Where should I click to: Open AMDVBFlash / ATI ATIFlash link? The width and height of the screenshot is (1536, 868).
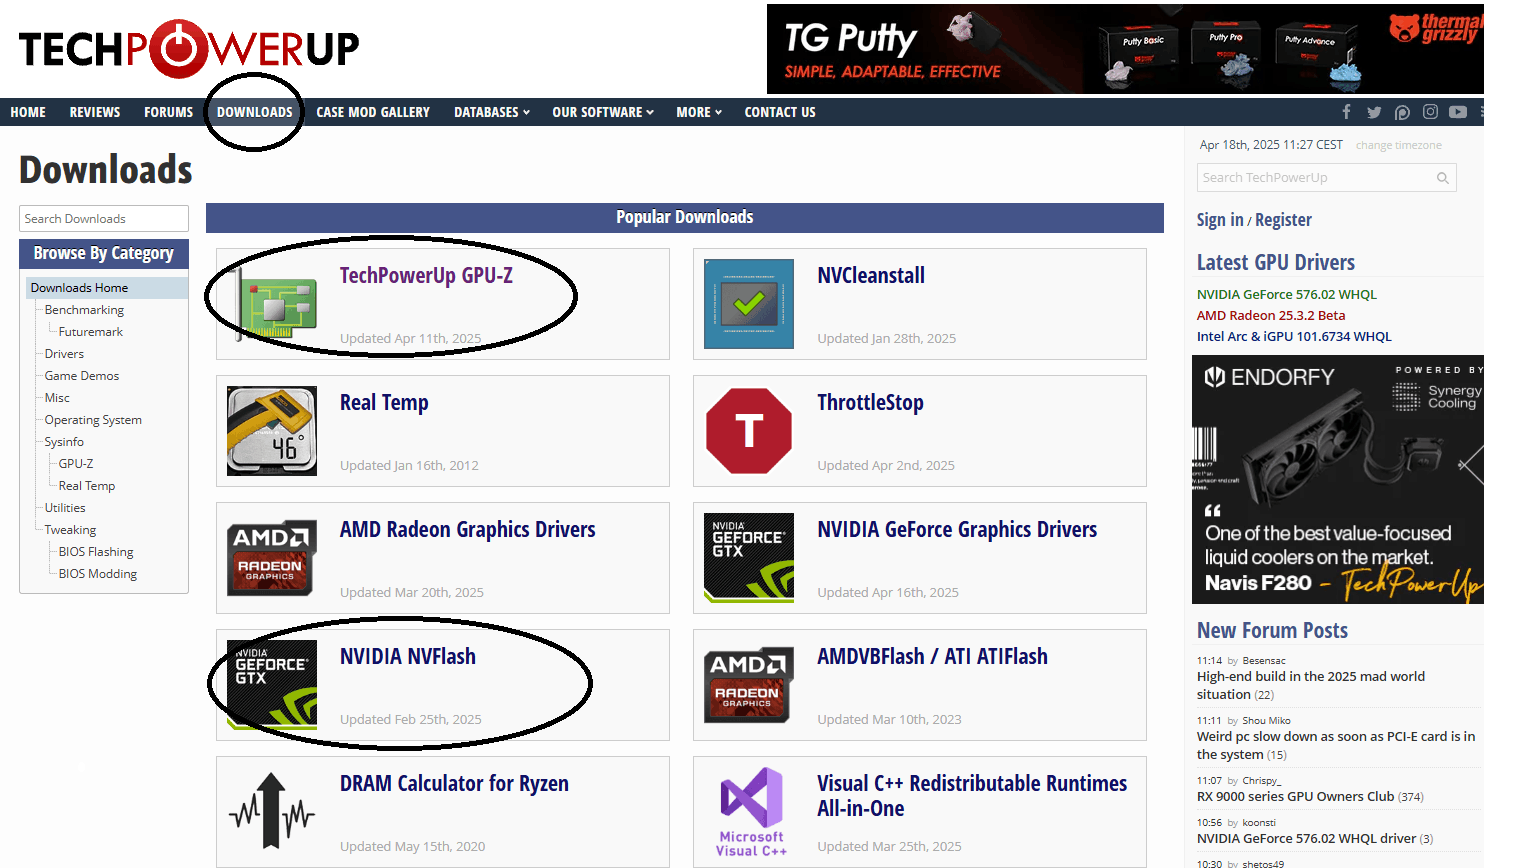(x=933, y=657)
